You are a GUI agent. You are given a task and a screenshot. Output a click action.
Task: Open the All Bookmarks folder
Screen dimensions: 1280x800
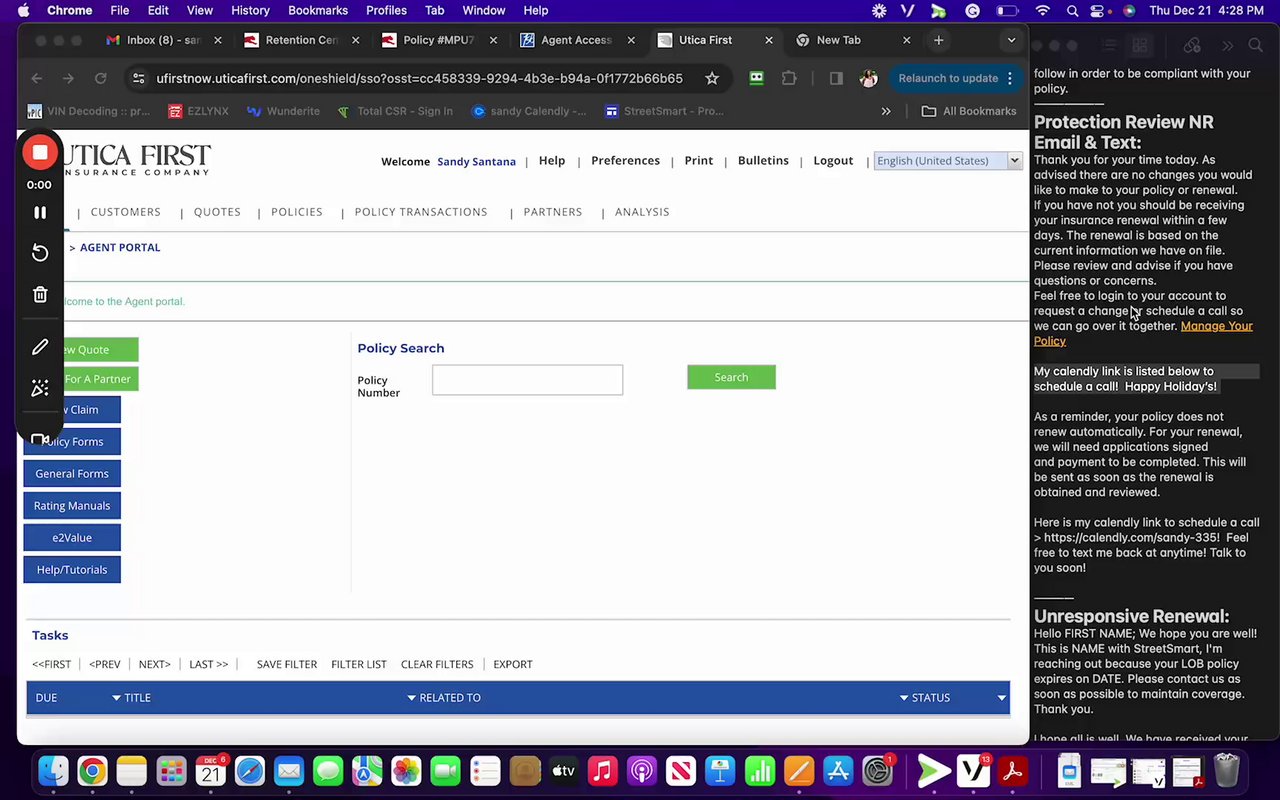969,111
